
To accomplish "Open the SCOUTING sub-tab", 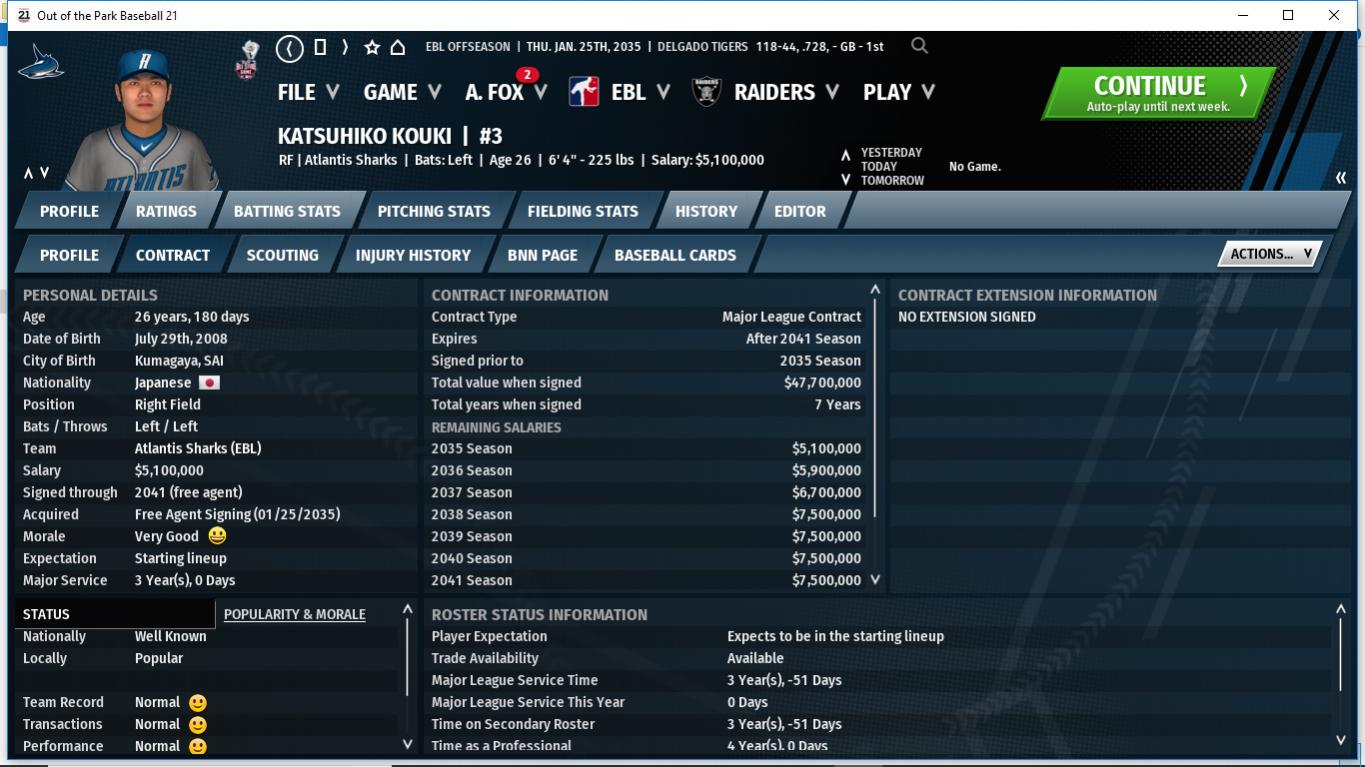I will click(283, 255).
